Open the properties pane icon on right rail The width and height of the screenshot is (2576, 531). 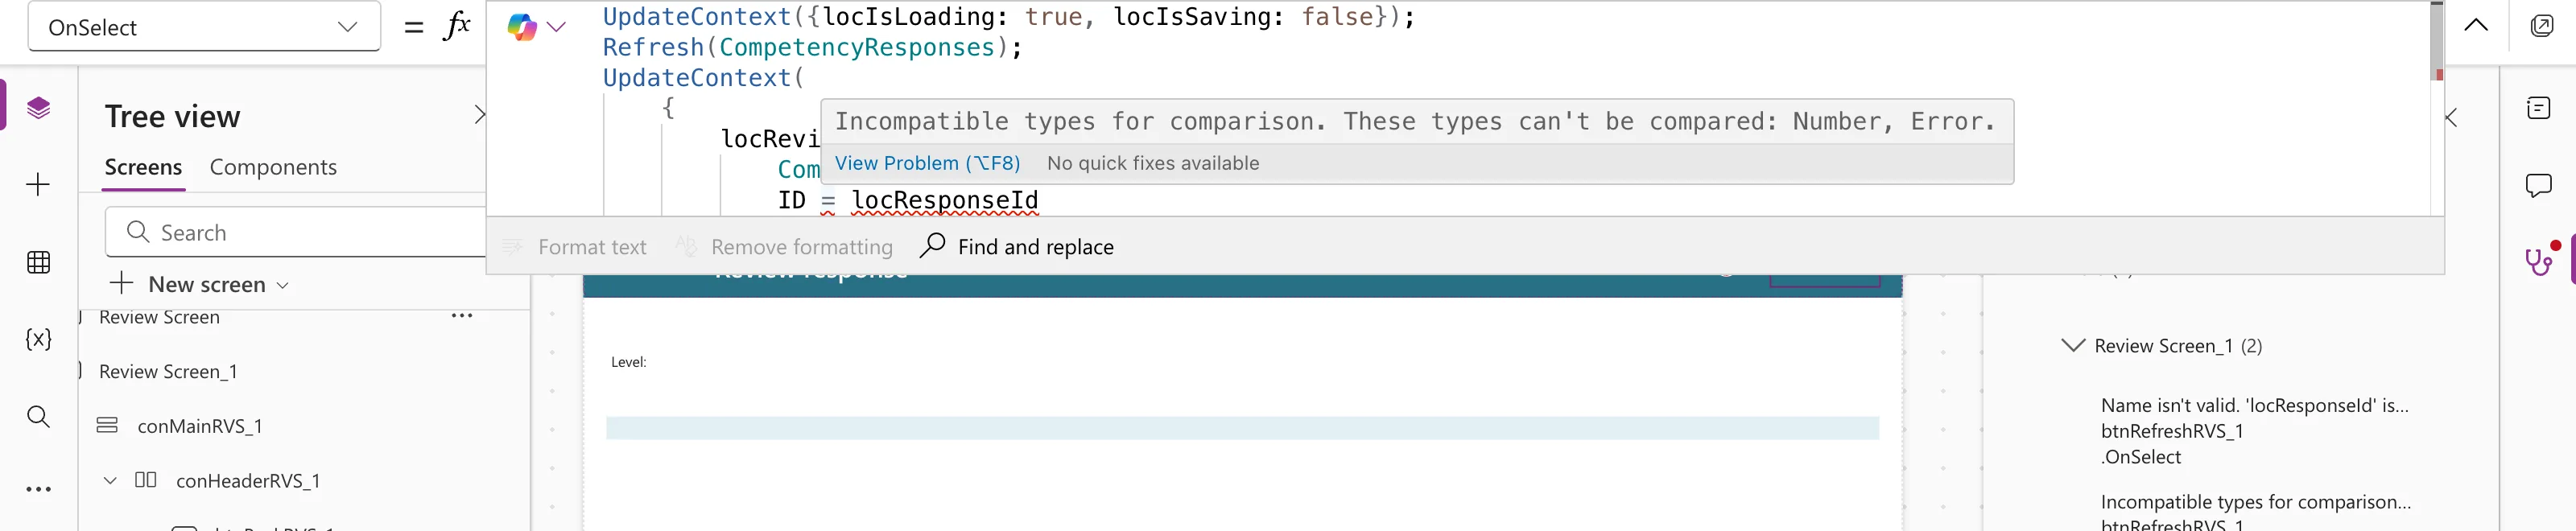click(2538, 108)
